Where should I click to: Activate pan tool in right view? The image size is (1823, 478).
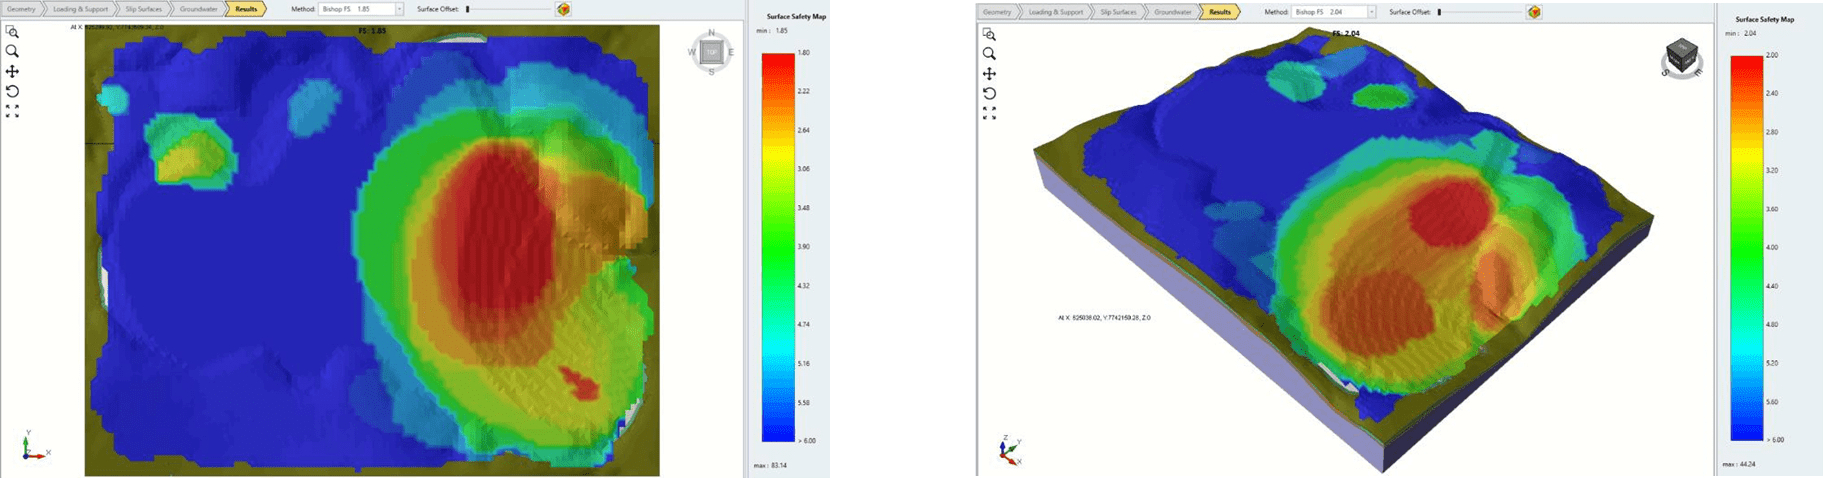[x=989, y=74]
